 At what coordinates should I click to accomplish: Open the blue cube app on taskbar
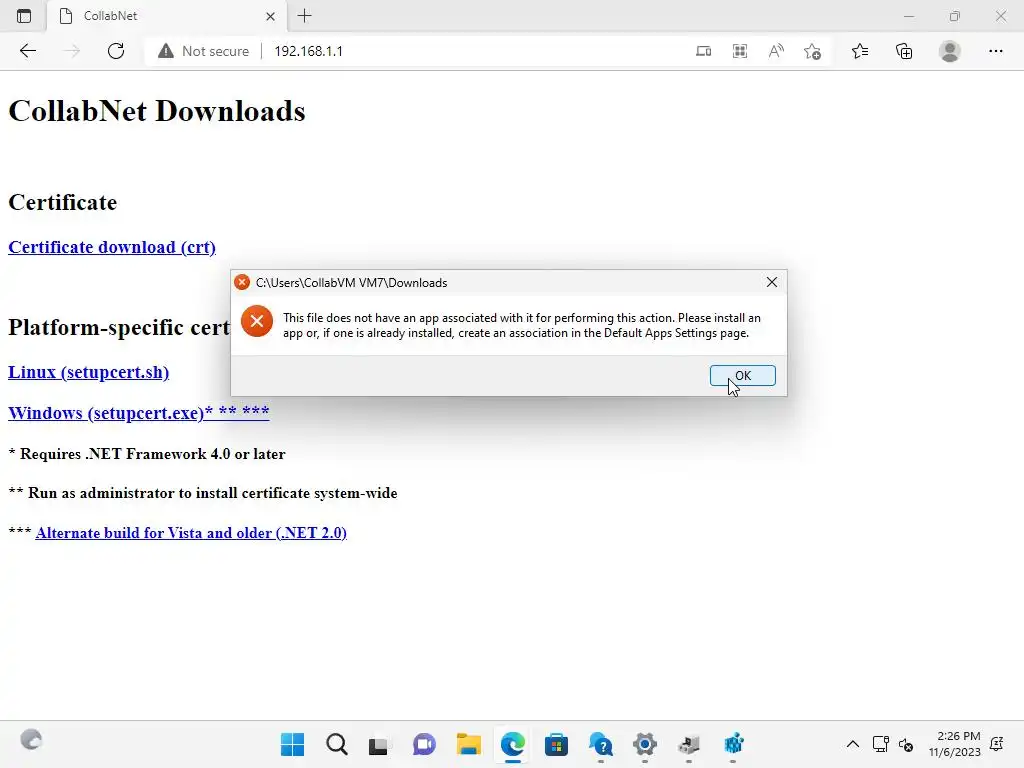pyautogui.click(x=734, y=744)
